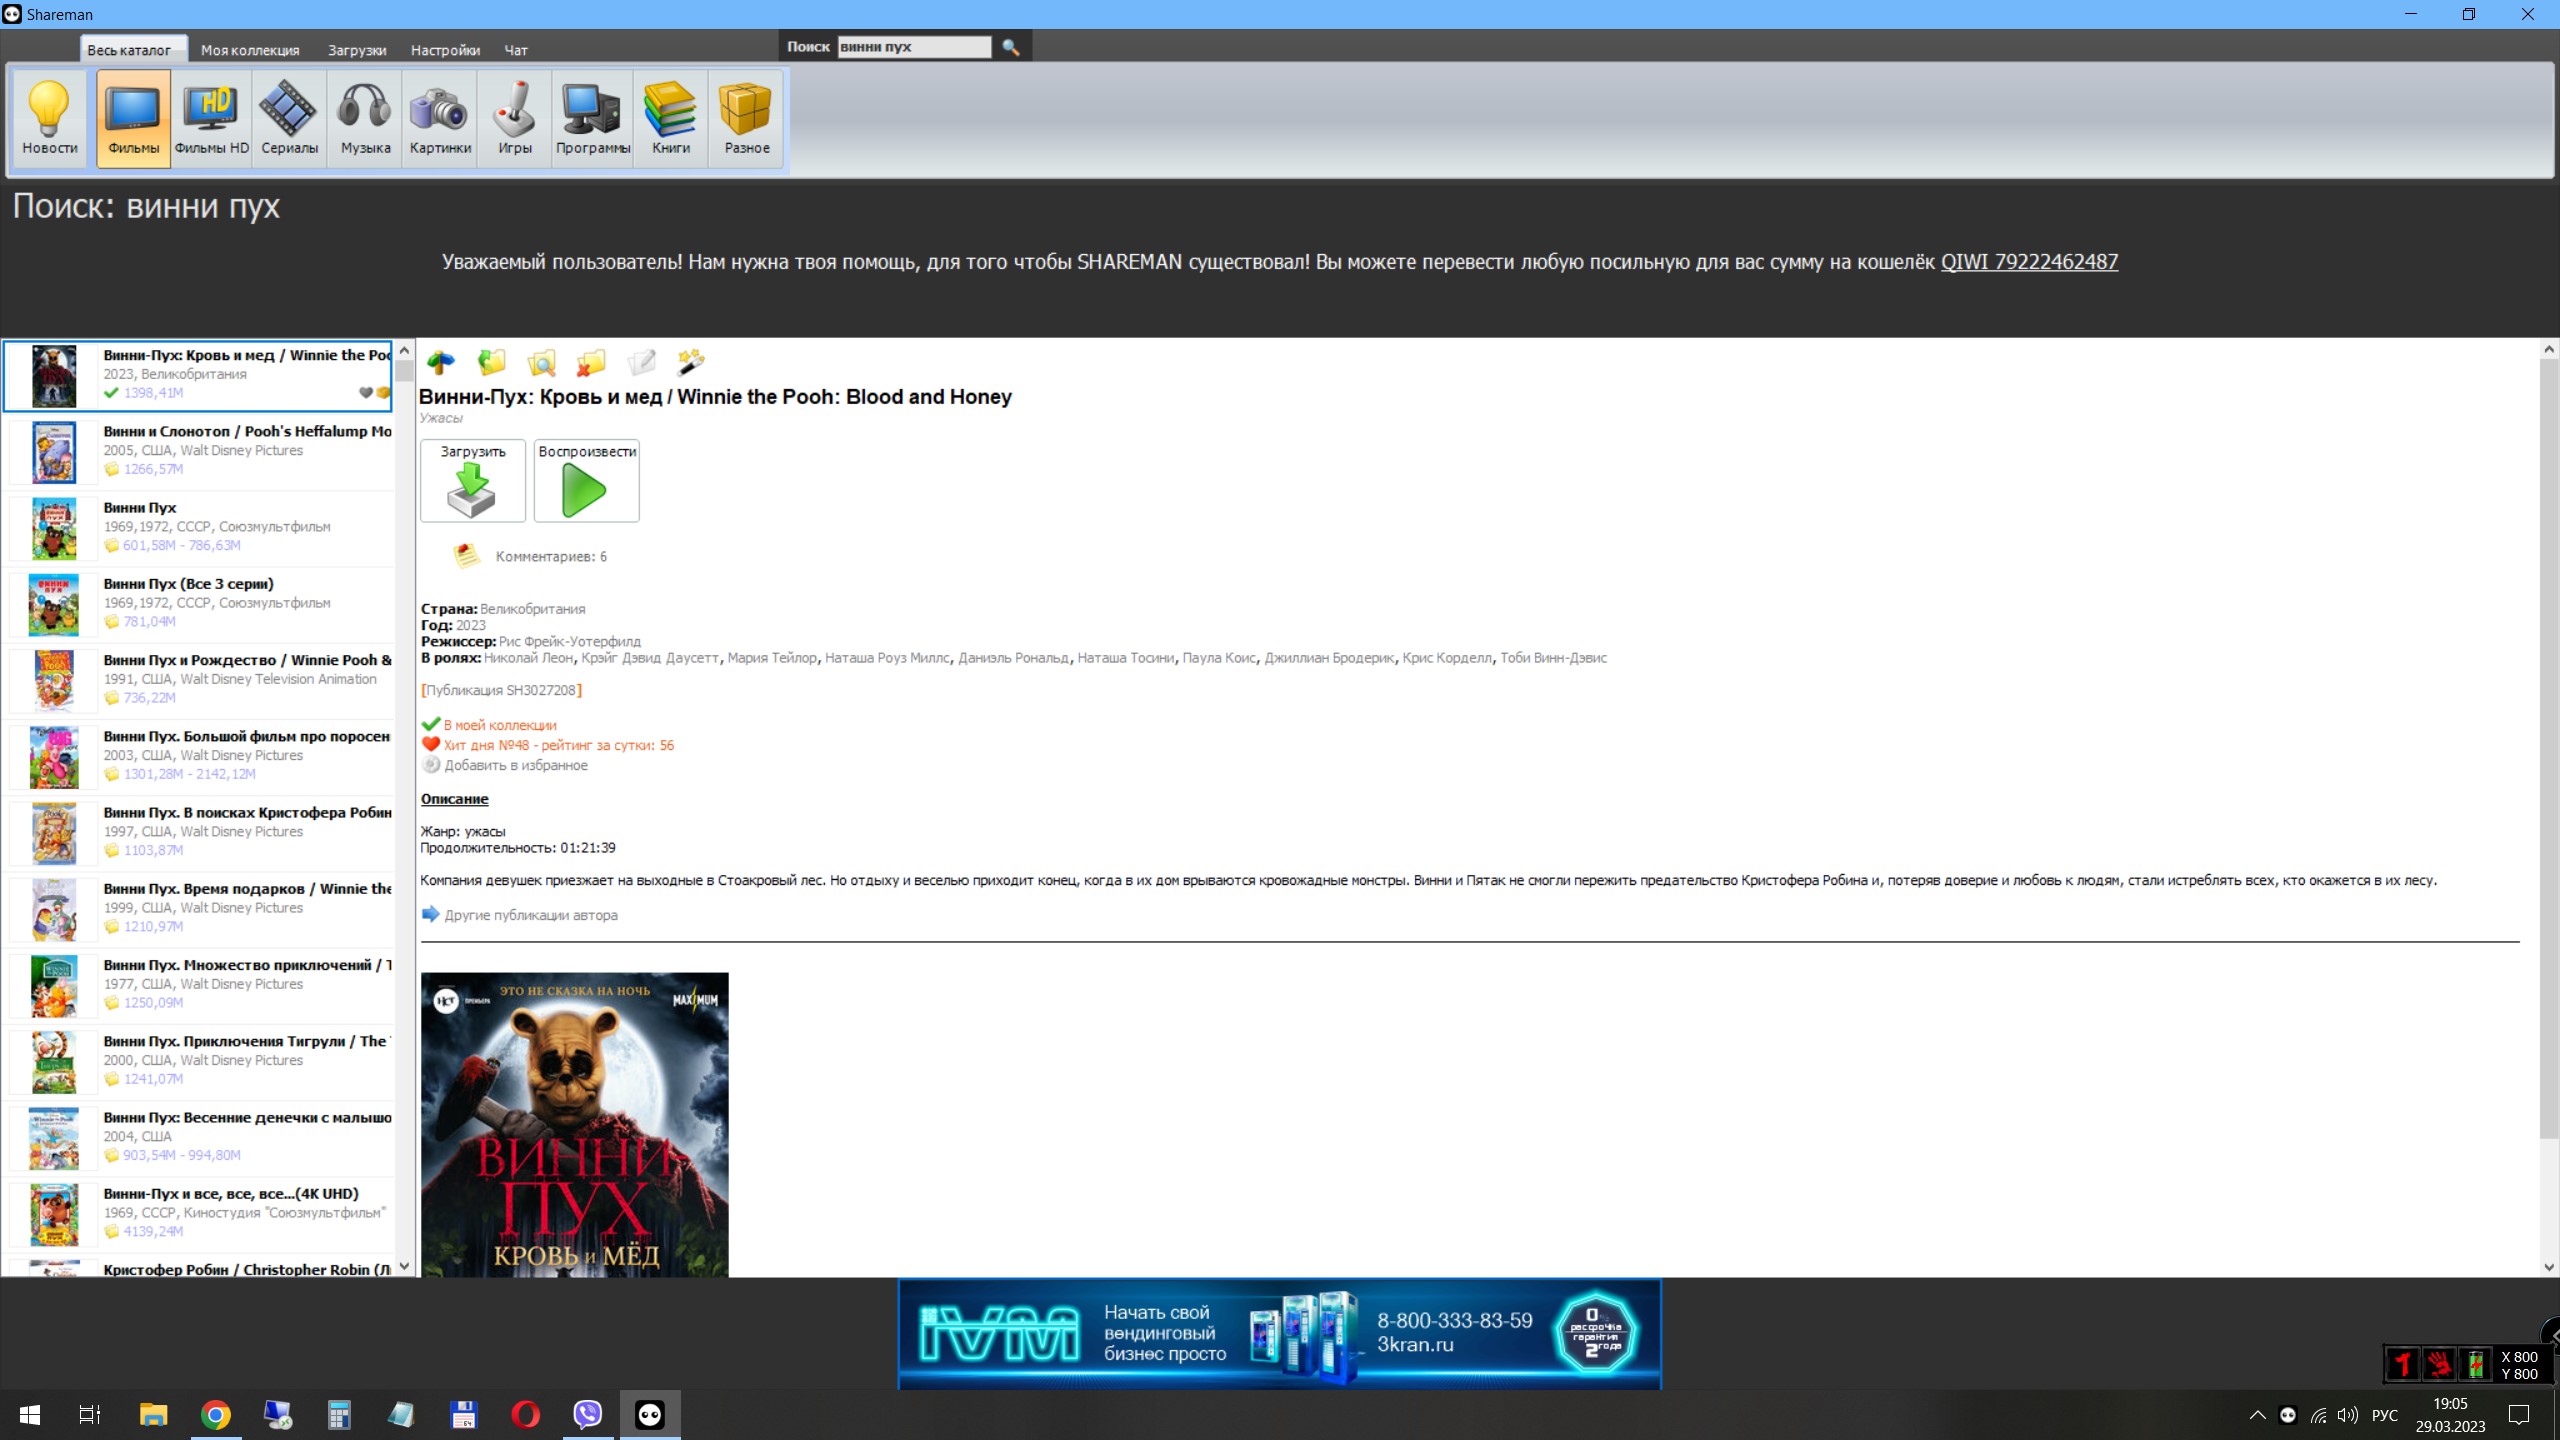Open Viber from the taskbar
This screenshot has width=2560, height=1440.
[588, 1415]
